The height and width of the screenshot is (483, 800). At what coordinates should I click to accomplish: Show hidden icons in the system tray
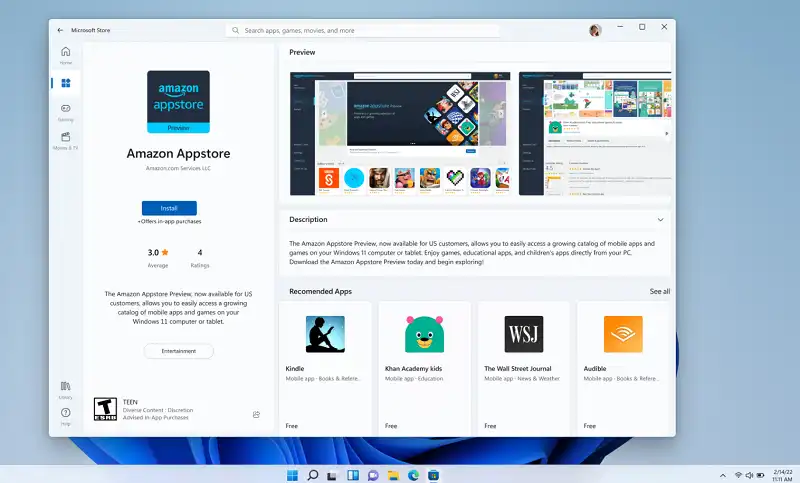[x=723, y=474]
